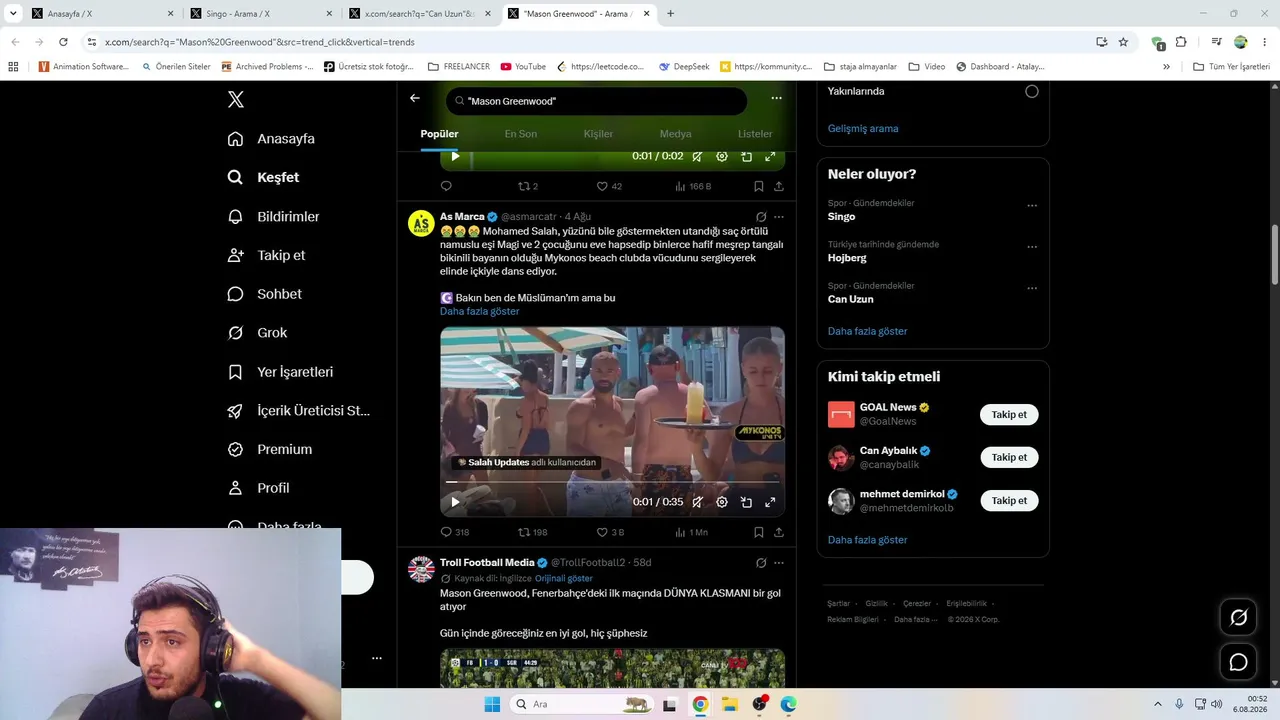Open Hojberg trending topic
Screen dimensions: 1280x720
point(847,258)
